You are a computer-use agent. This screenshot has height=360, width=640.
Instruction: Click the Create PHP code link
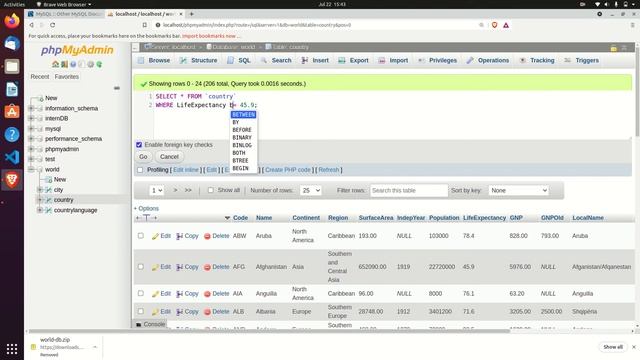coord(288,170)
